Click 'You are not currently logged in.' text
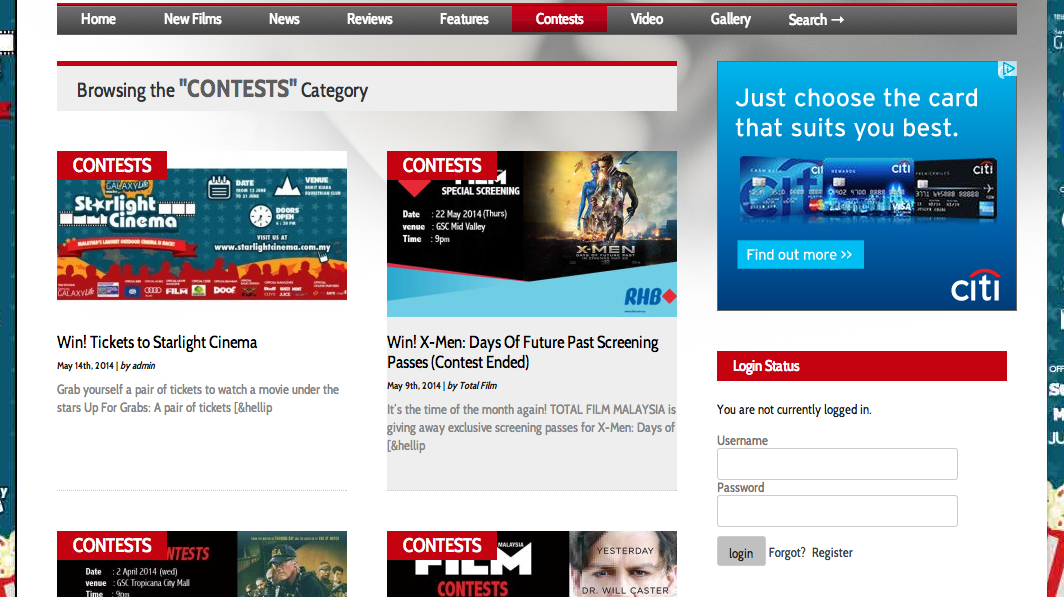Screen dimensions: 1064x597 click(x=794, y=410)
